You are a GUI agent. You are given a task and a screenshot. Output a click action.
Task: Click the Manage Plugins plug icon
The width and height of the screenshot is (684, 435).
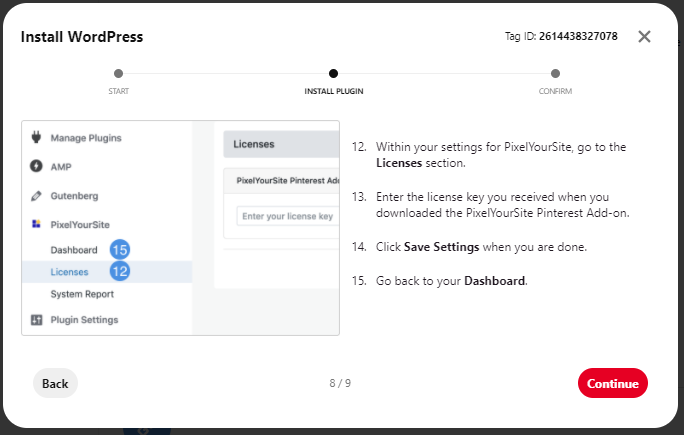click(36, 137)
